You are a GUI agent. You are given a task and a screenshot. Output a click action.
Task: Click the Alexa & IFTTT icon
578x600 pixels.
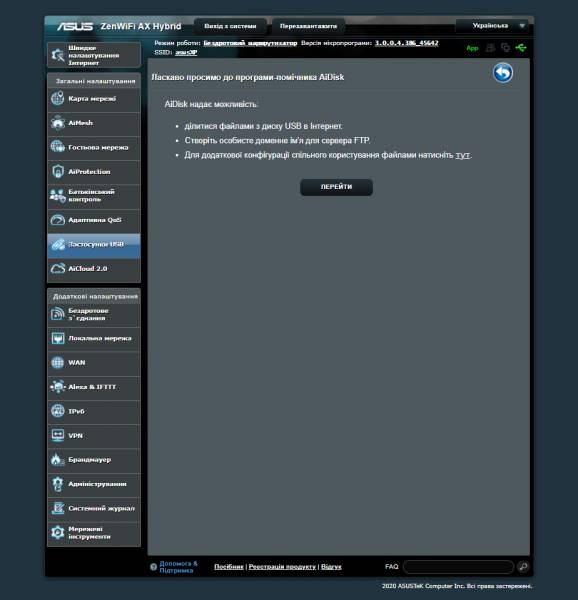point(58,387)
